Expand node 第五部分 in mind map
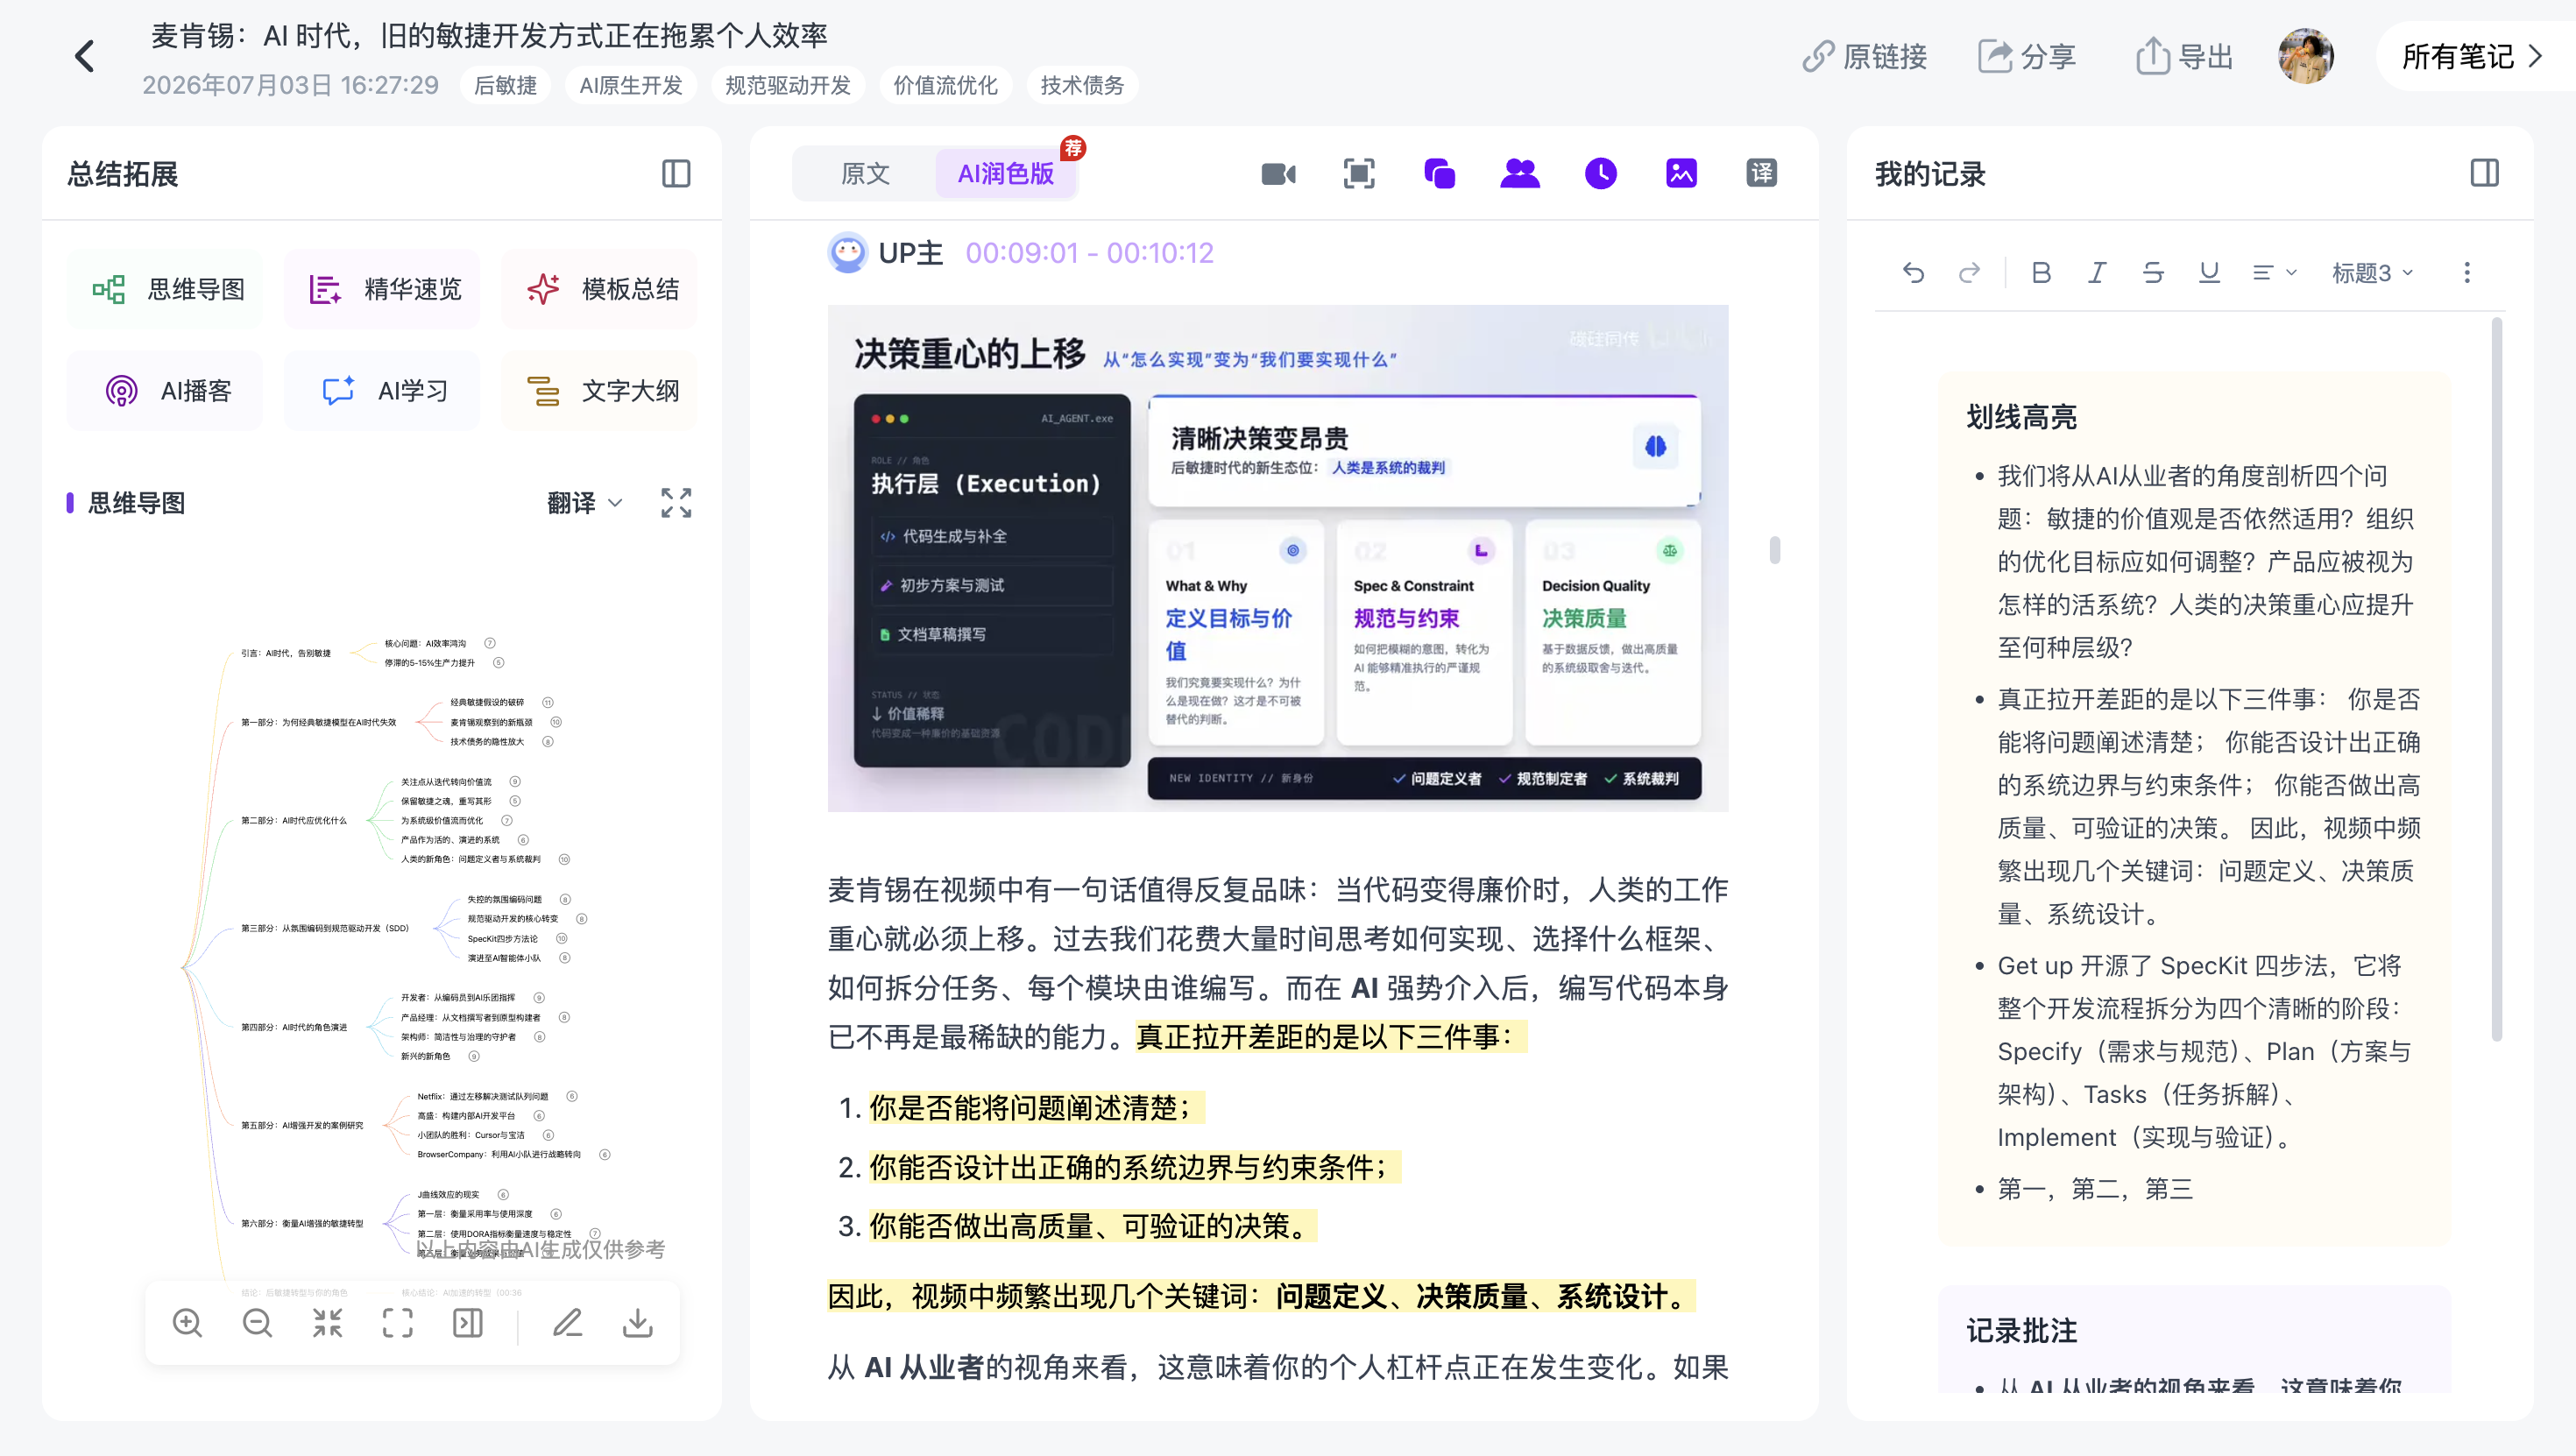 click(301, 1126)
